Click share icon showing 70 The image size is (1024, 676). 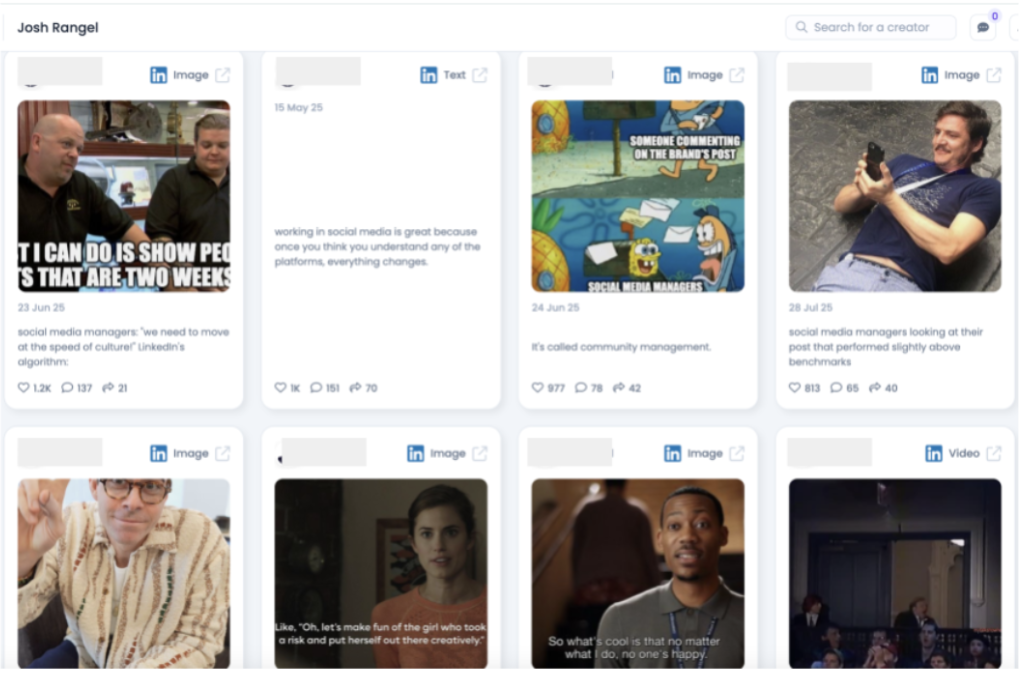357,389
